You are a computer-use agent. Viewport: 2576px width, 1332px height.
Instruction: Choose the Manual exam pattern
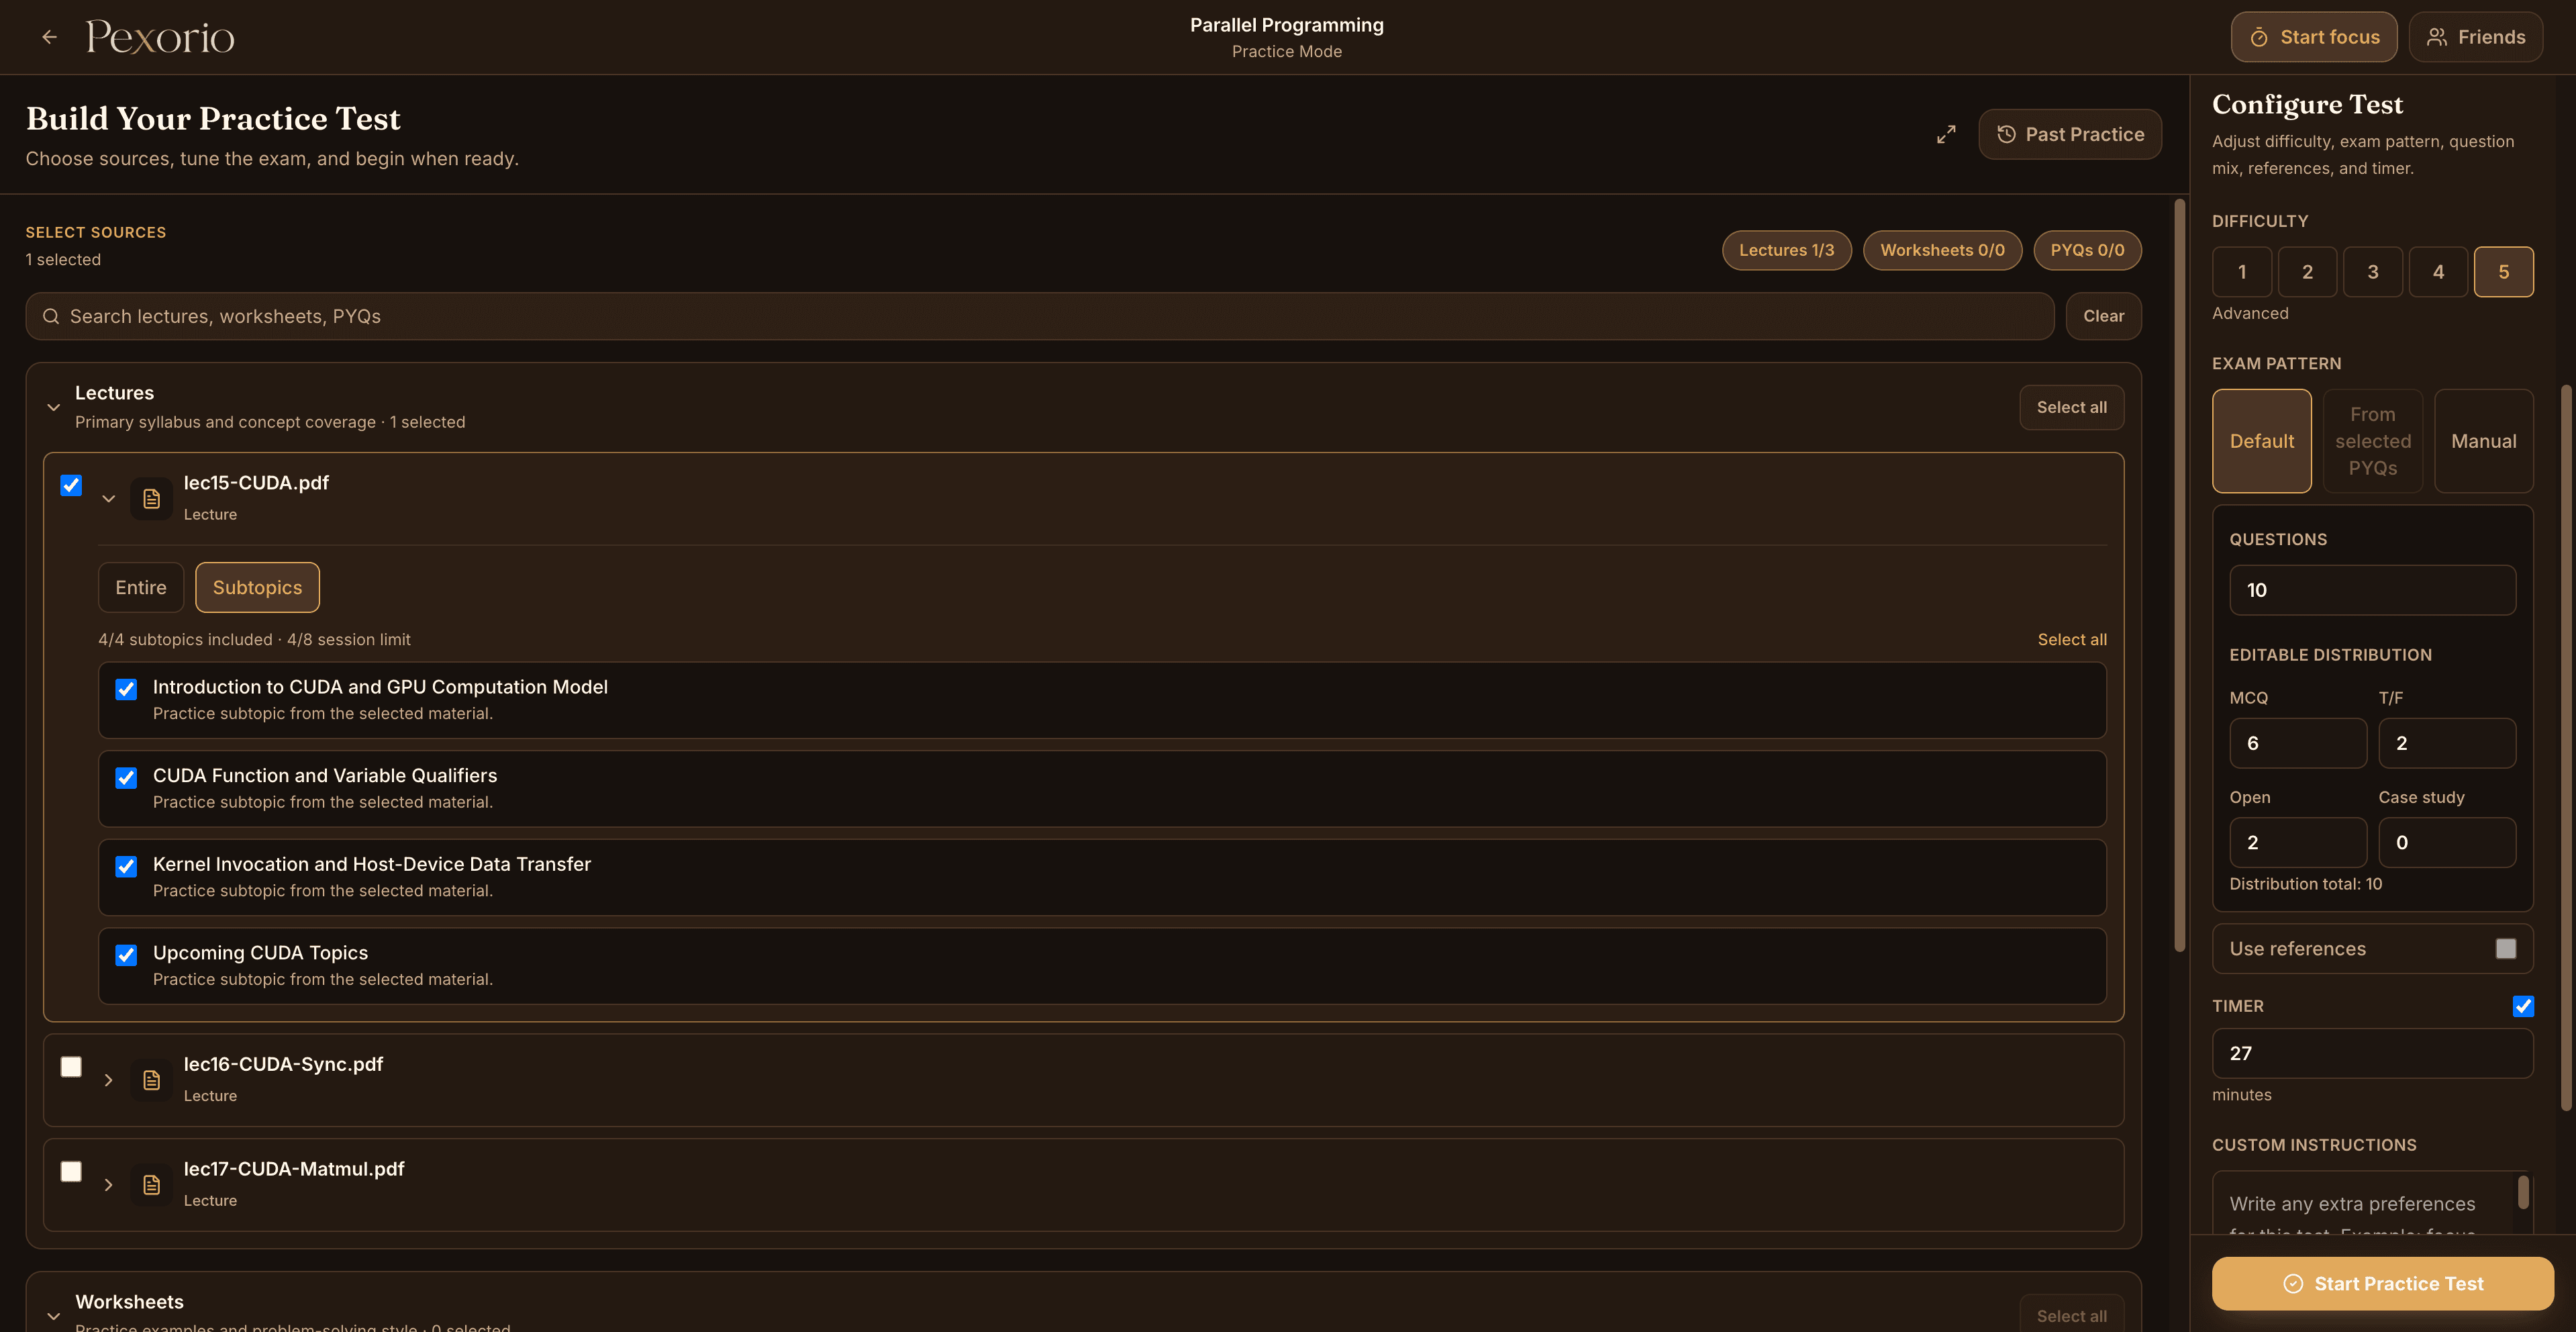2483,441
